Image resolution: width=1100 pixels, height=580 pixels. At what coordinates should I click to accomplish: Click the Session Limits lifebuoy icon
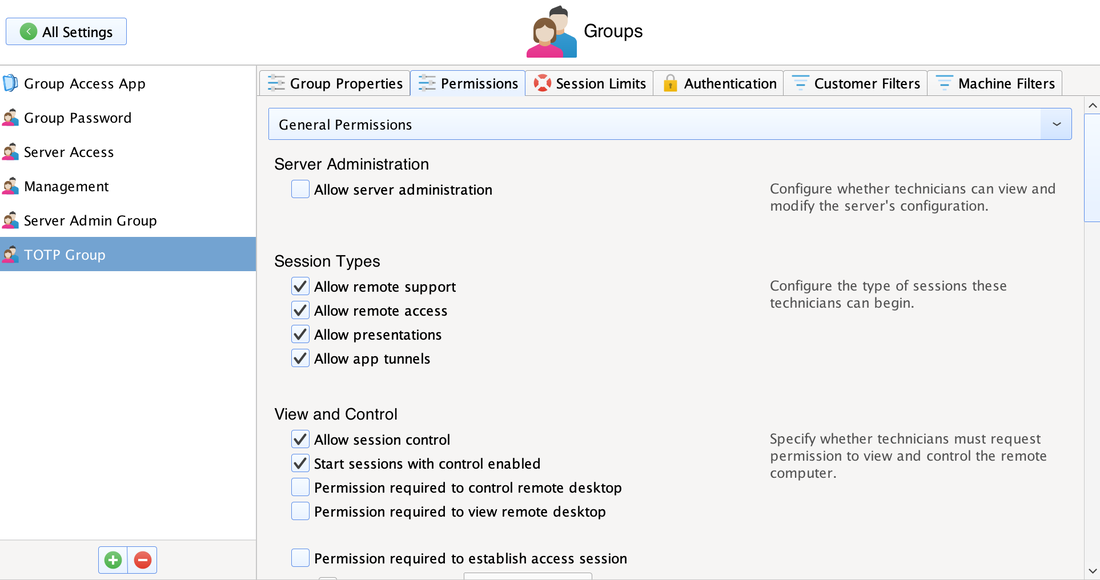click(x=542, y=83)
